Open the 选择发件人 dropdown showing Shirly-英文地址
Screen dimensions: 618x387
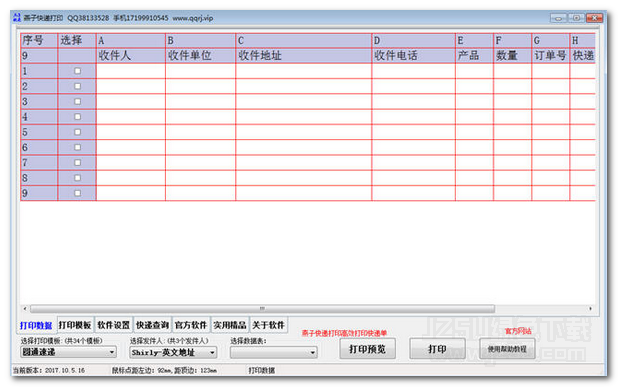173,352
